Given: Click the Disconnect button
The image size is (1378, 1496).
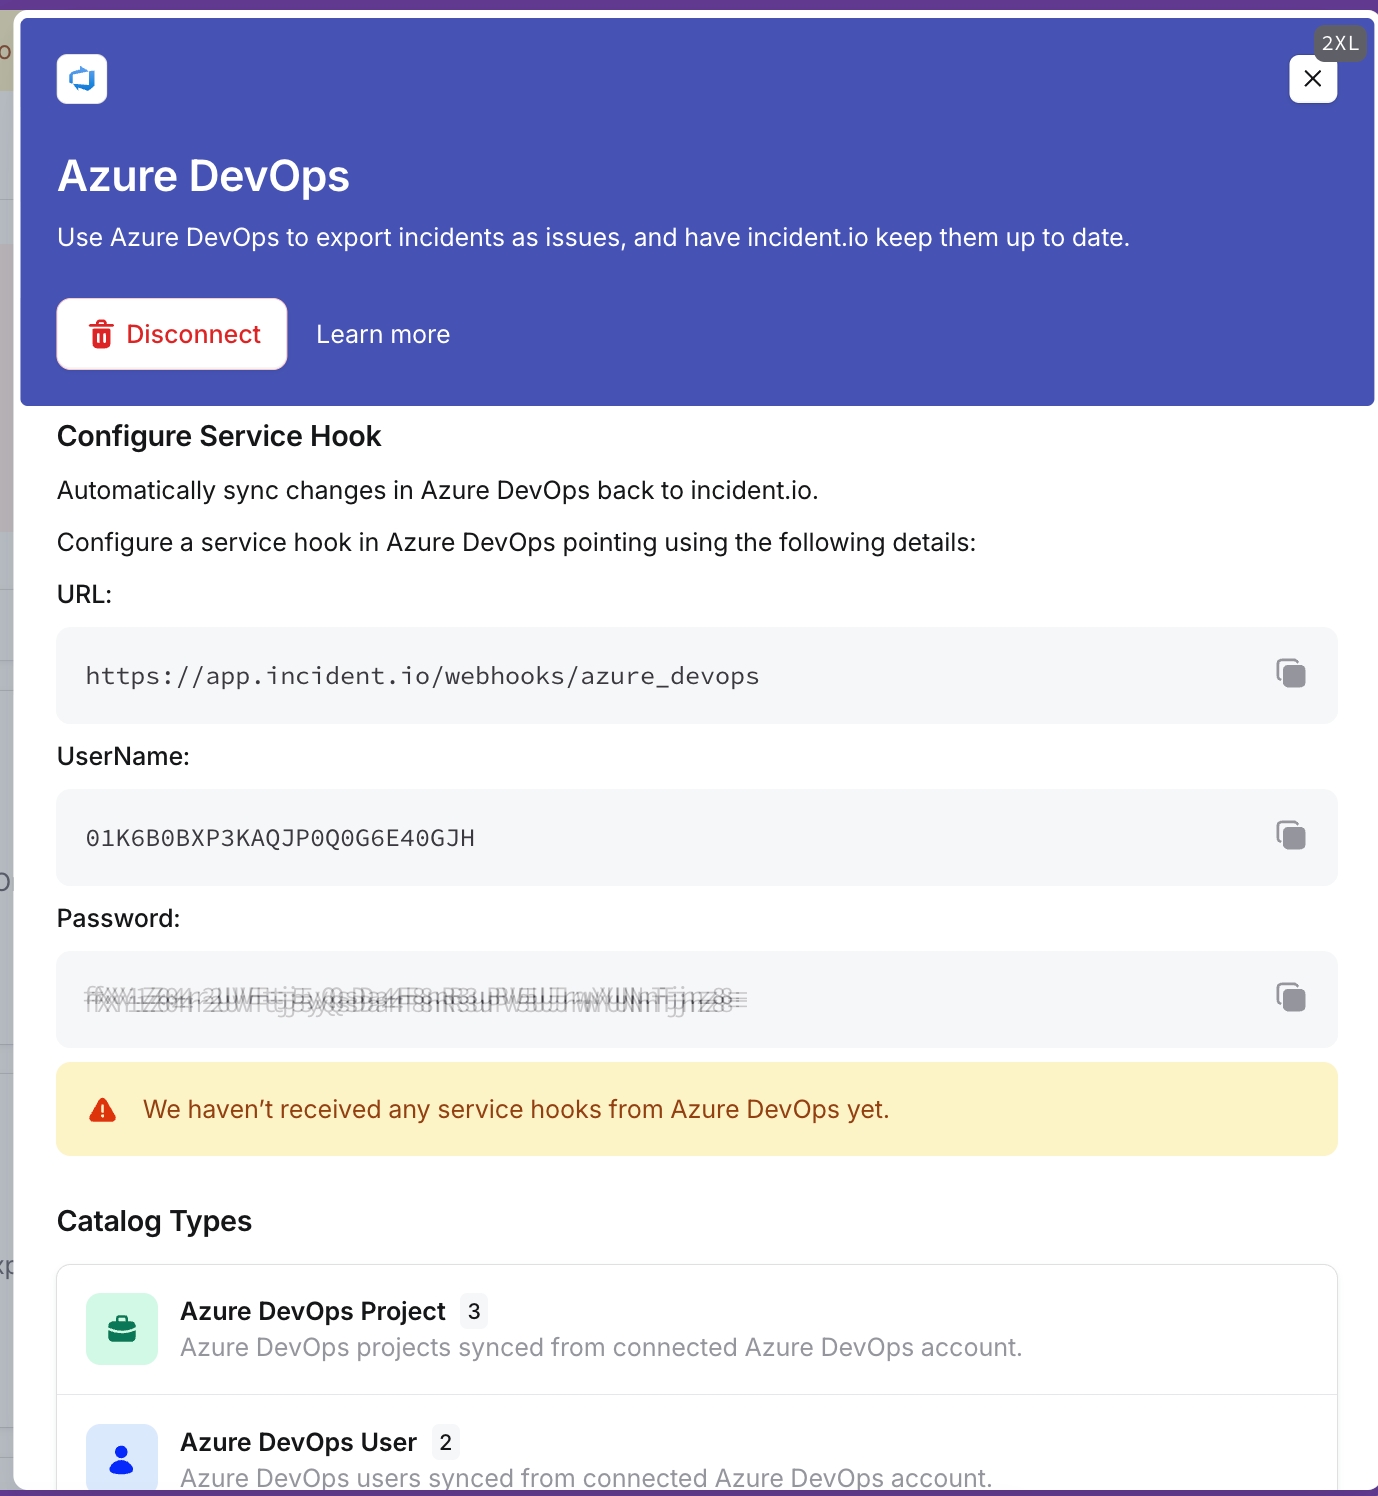Looking at the screenshot, I should [172, 334].
